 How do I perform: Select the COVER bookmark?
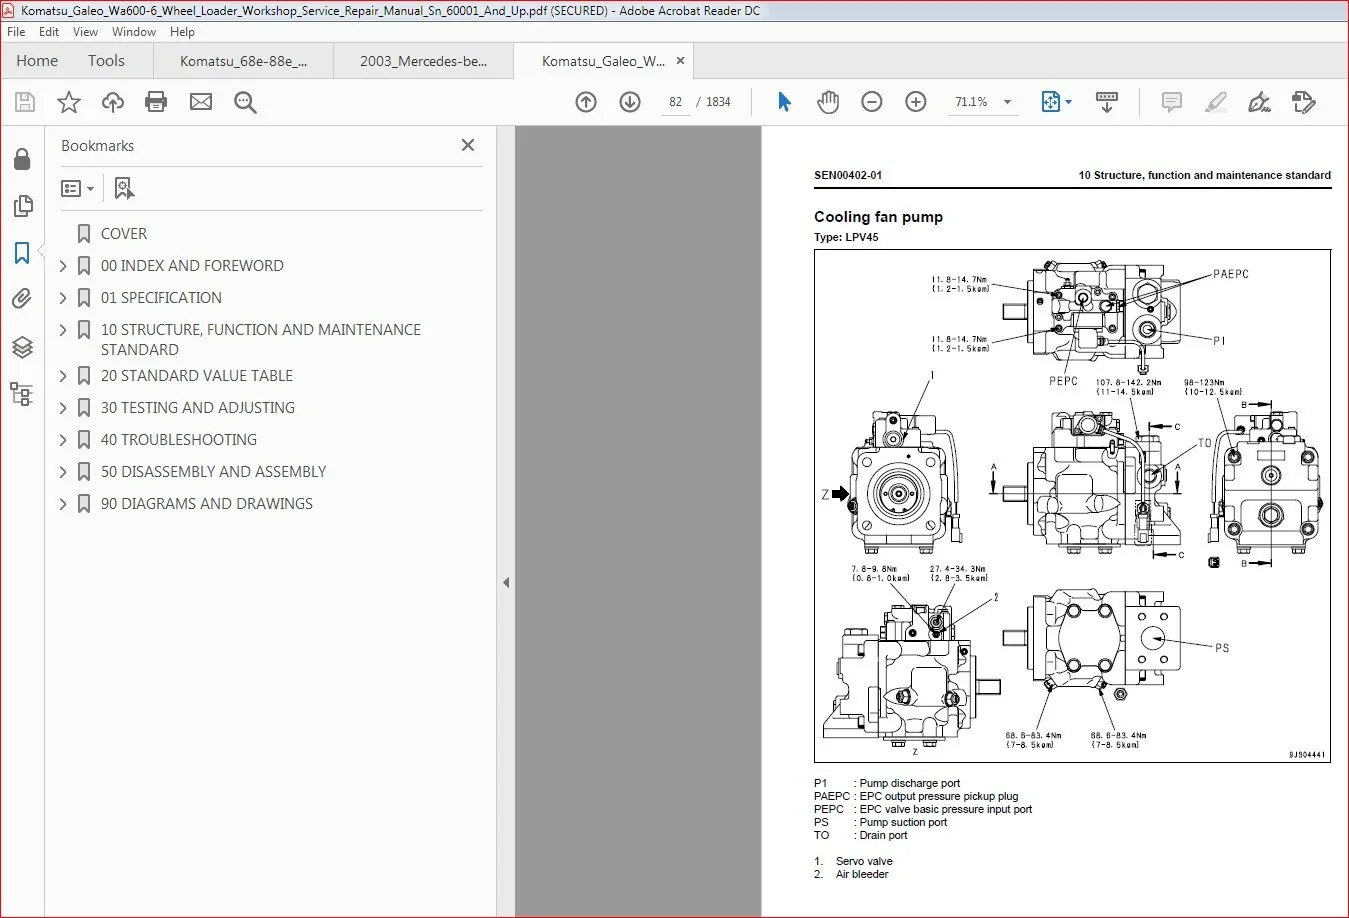click(124, 234)
